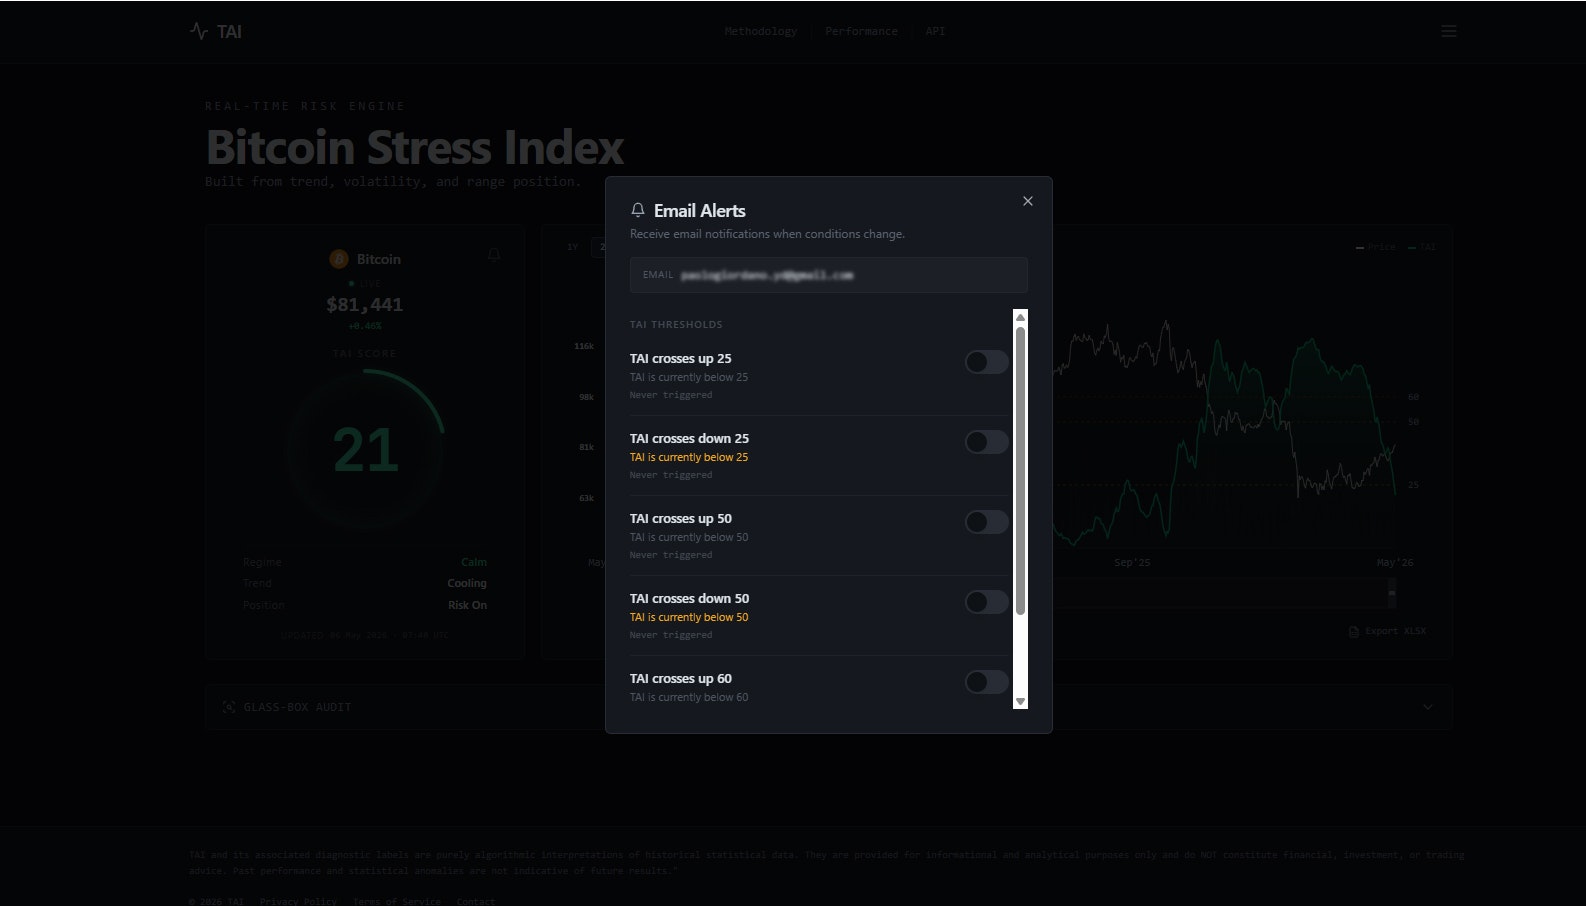
Task: Click the alerts list scrollbar thumb
Action: click(x=1020, y=470)
